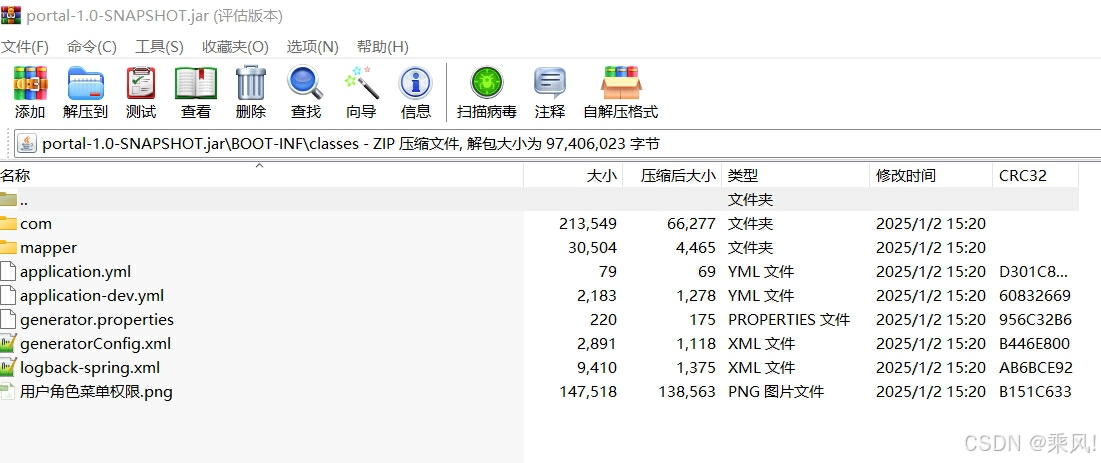Open the 工具(S) menu
The height and width of the screenshot is (463, 1101).
[159, 47]
